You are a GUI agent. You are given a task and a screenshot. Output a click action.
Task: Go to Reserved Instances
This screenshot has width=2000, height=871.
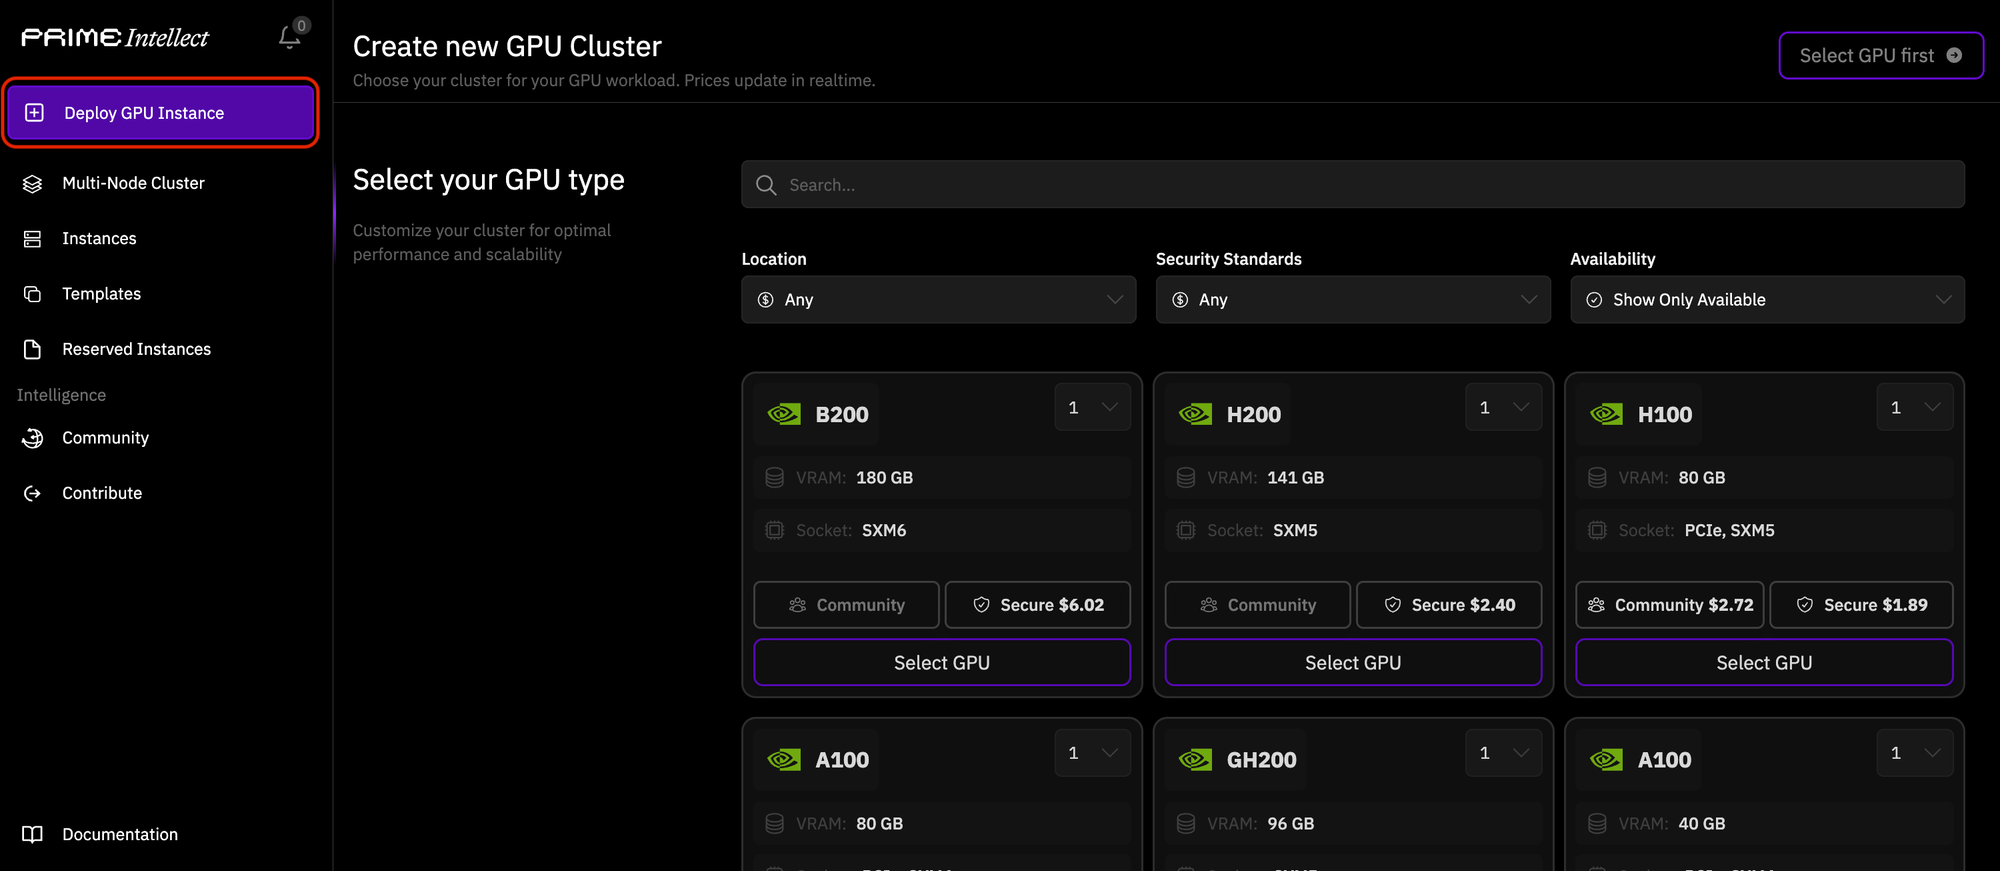(x=136, y=349)
